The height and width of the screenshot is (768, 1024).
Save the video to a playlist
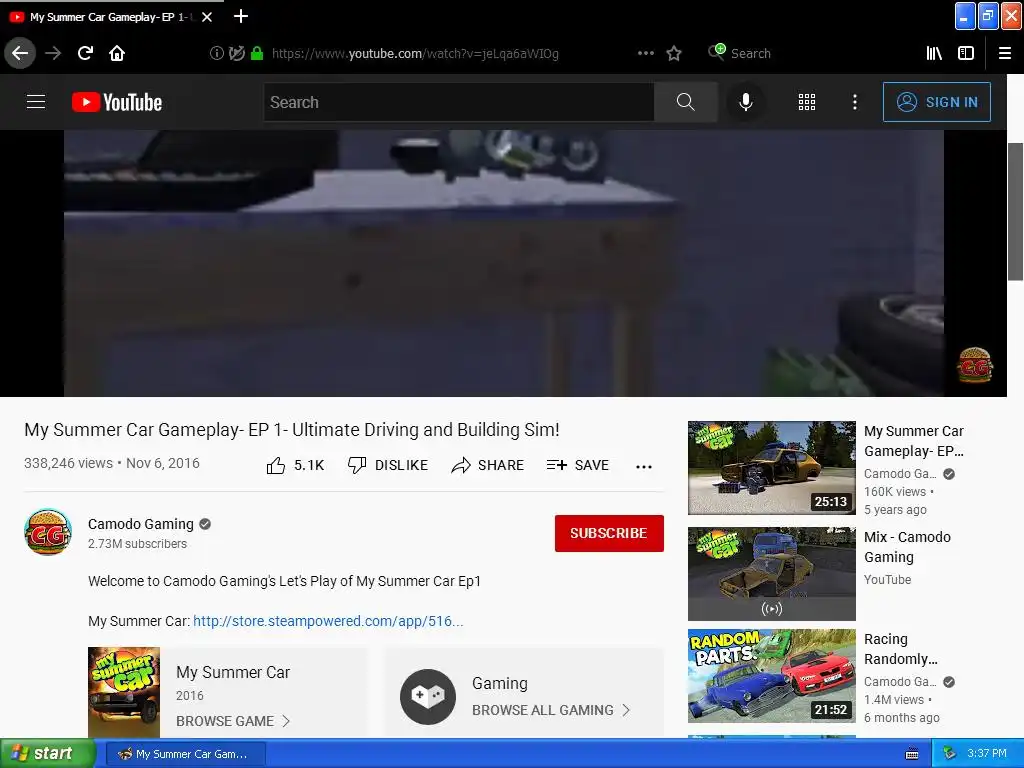pos(578,465)
